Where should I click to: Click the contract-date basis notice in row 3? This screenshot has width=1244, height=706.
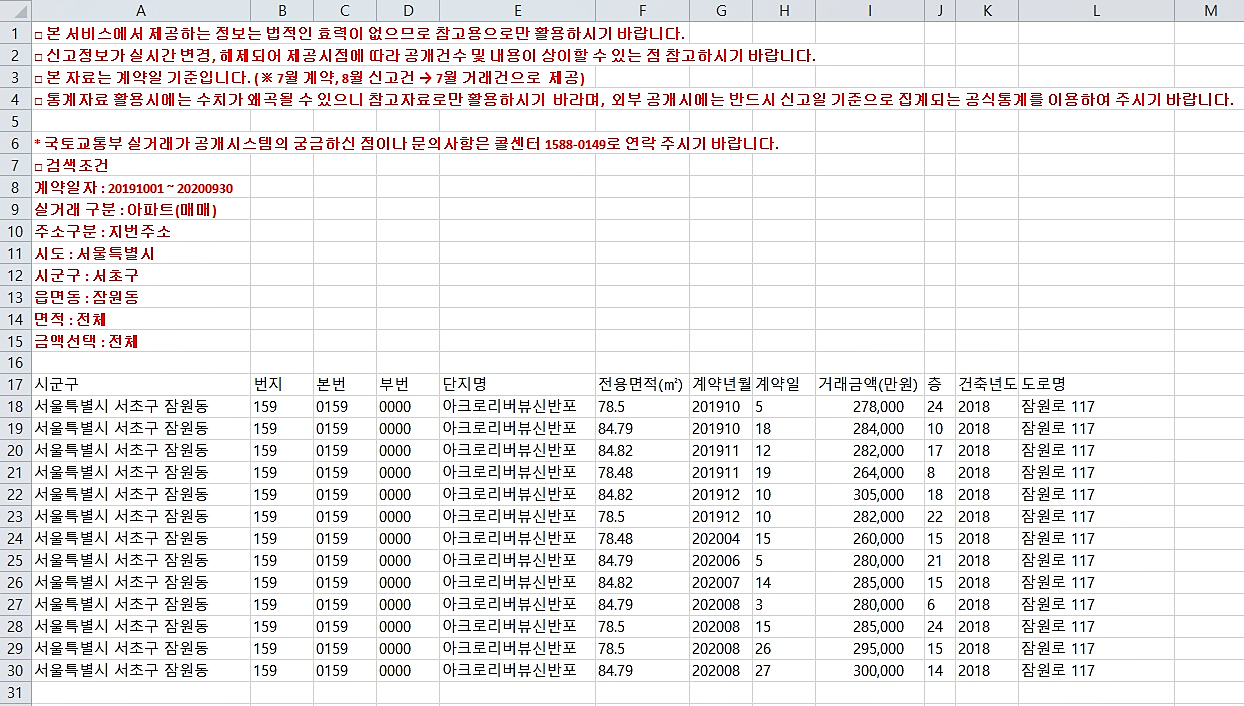tap(309, 77)
